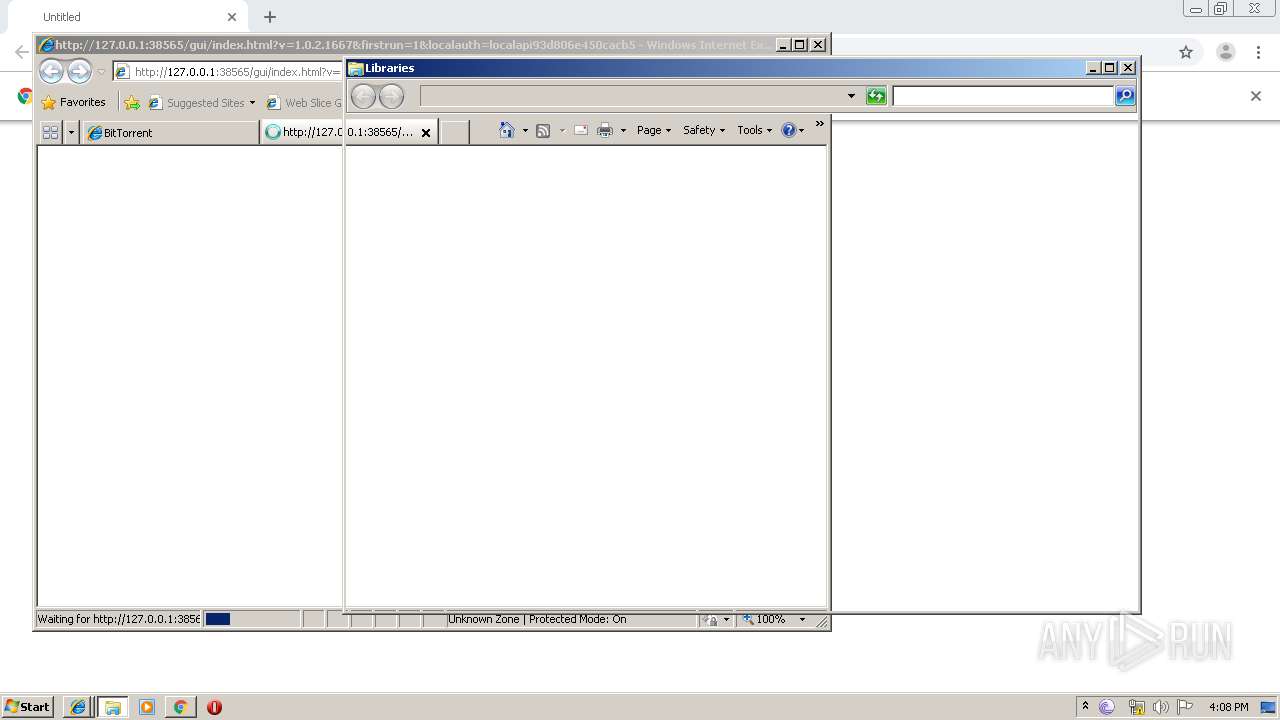1280x720 pixels.
Task: Click the Libraries address bar field
Action: pyautogui.click(x=633, y=96)
